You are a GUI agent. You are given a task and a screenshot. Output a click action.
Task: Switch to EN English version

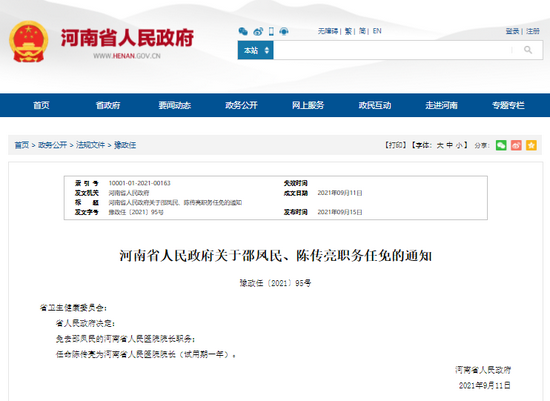pyautogui.click(x=377, y=31)
